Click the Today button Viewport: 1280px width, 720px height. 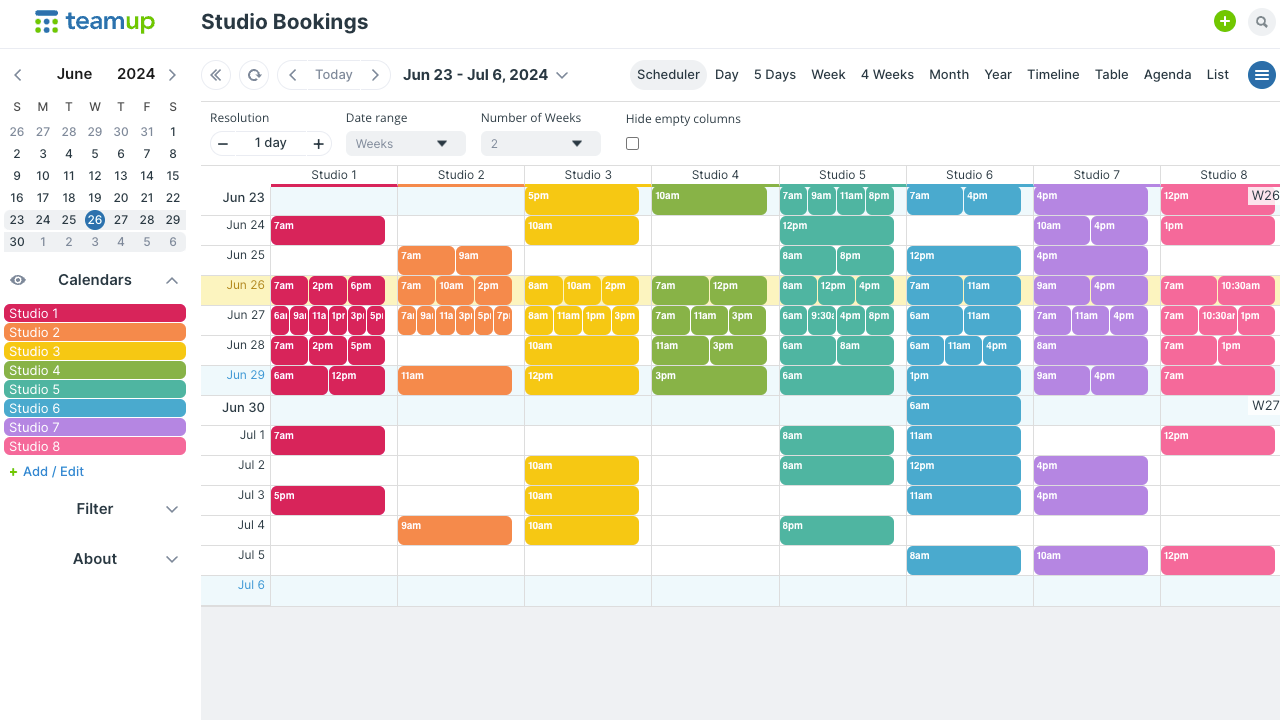(334, 75)
